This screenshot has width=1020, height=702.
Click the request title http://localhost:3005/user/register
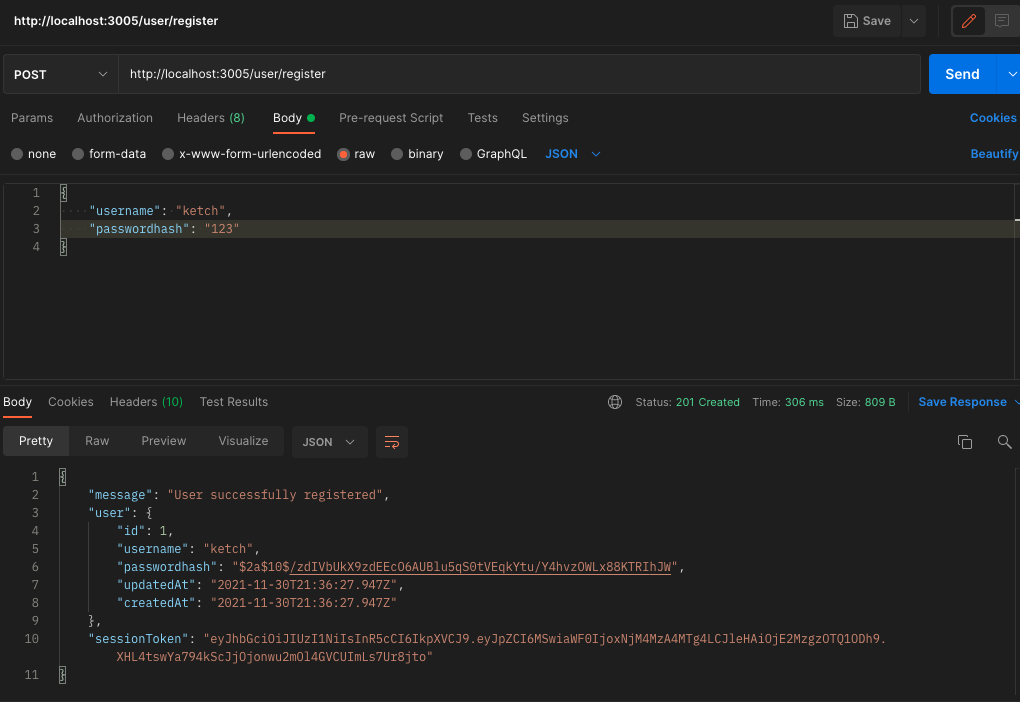pyautogui.click(x=116, y=21)
